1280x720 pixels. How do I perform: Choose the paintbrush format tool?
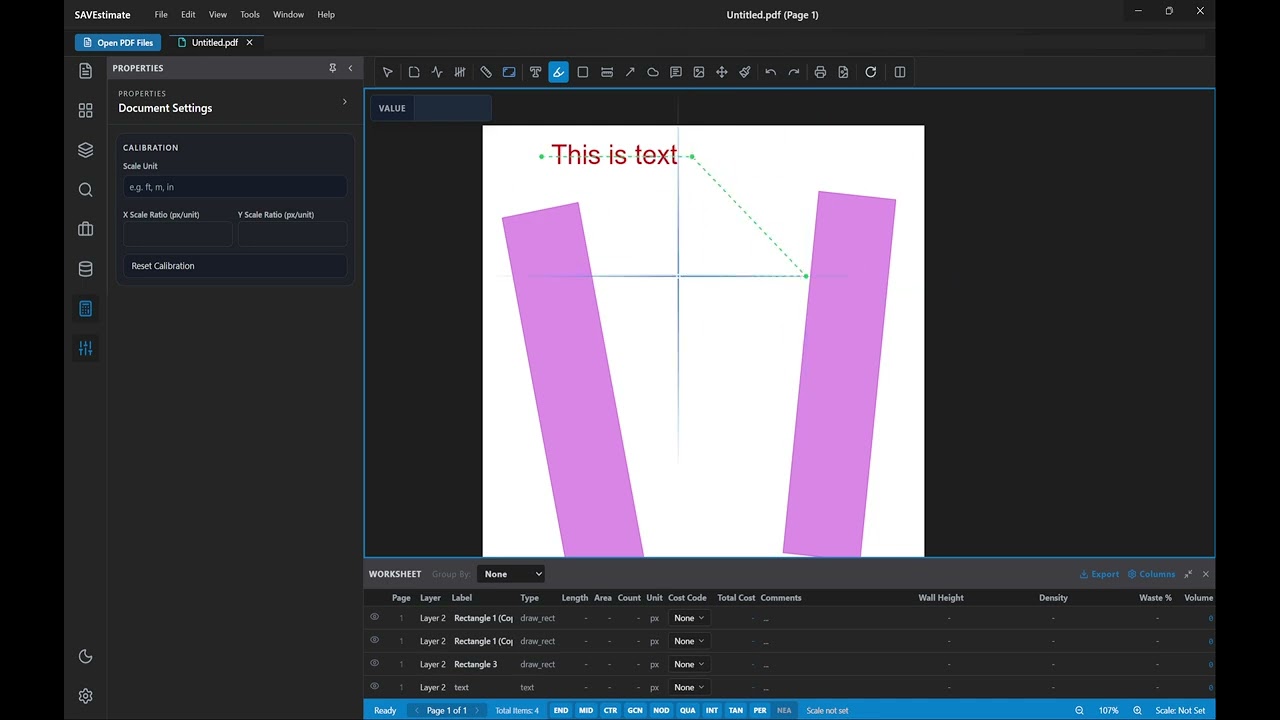pyautogui.click(x=745, y=72)
